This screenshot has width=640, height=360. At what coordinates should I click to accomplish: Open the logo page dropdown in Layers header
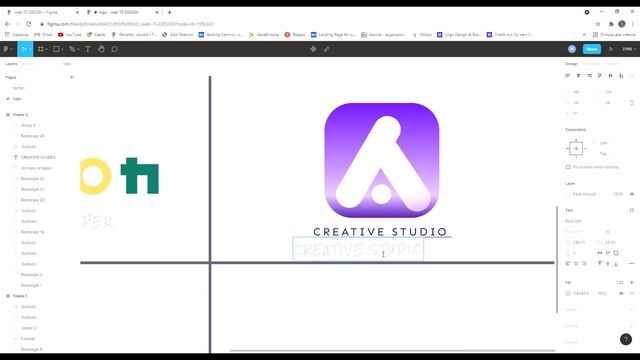67,64
